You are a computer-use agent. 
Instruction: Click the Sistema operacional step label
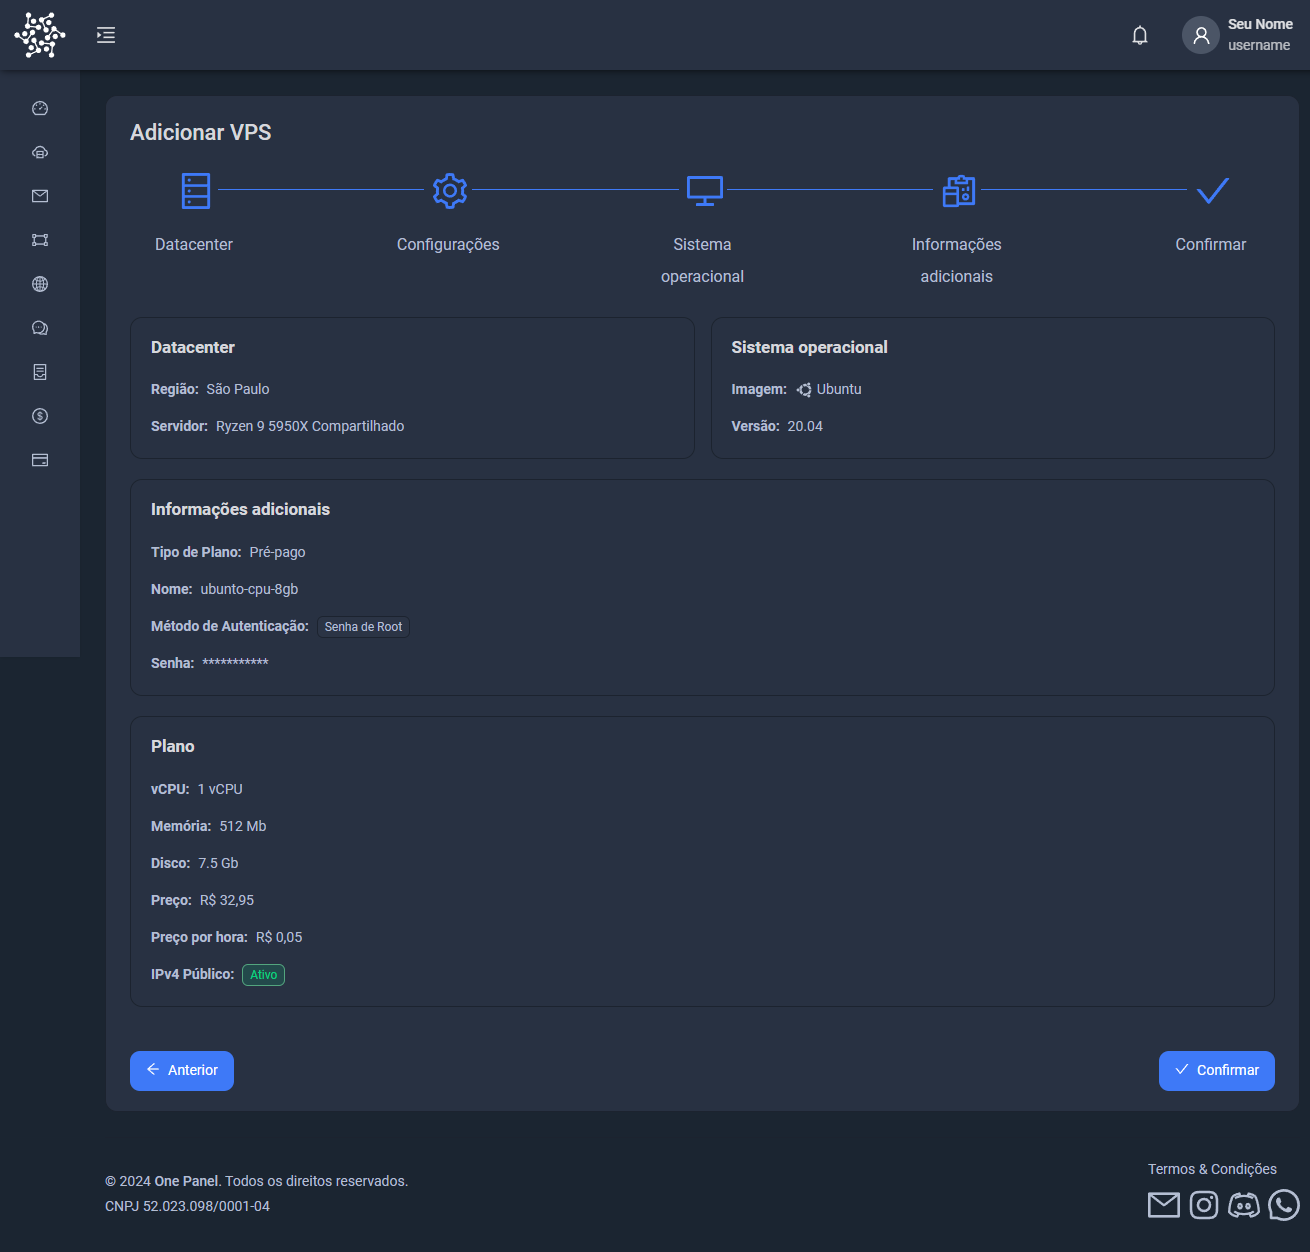coord(702,260)
